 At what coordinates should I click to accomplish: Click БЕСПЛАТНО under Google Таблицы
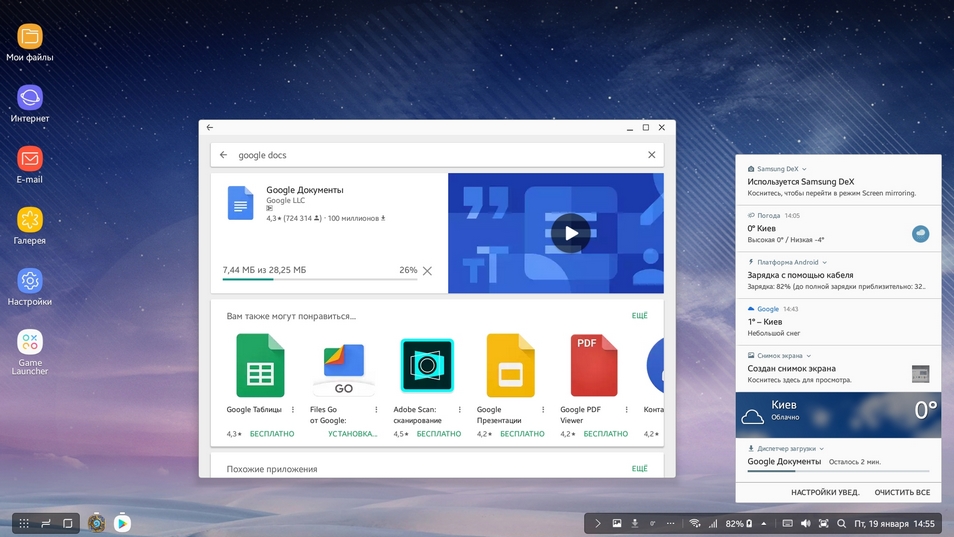(272, 434)
